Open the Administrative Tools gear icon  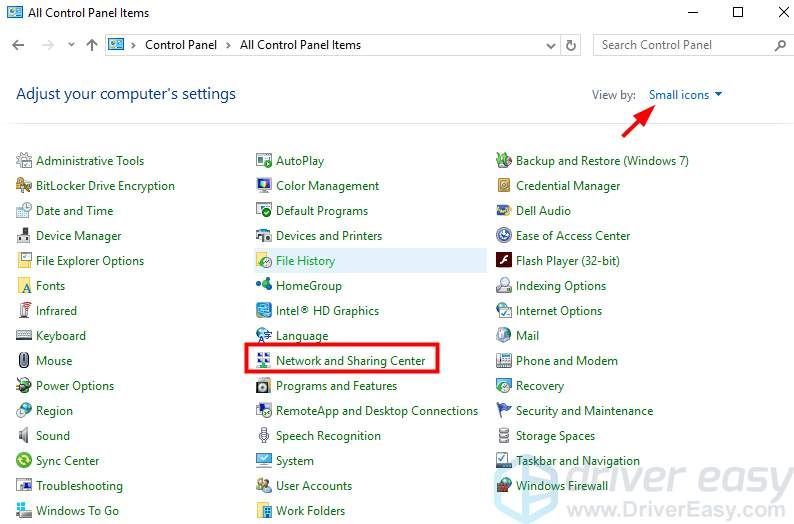coord(24,160)
